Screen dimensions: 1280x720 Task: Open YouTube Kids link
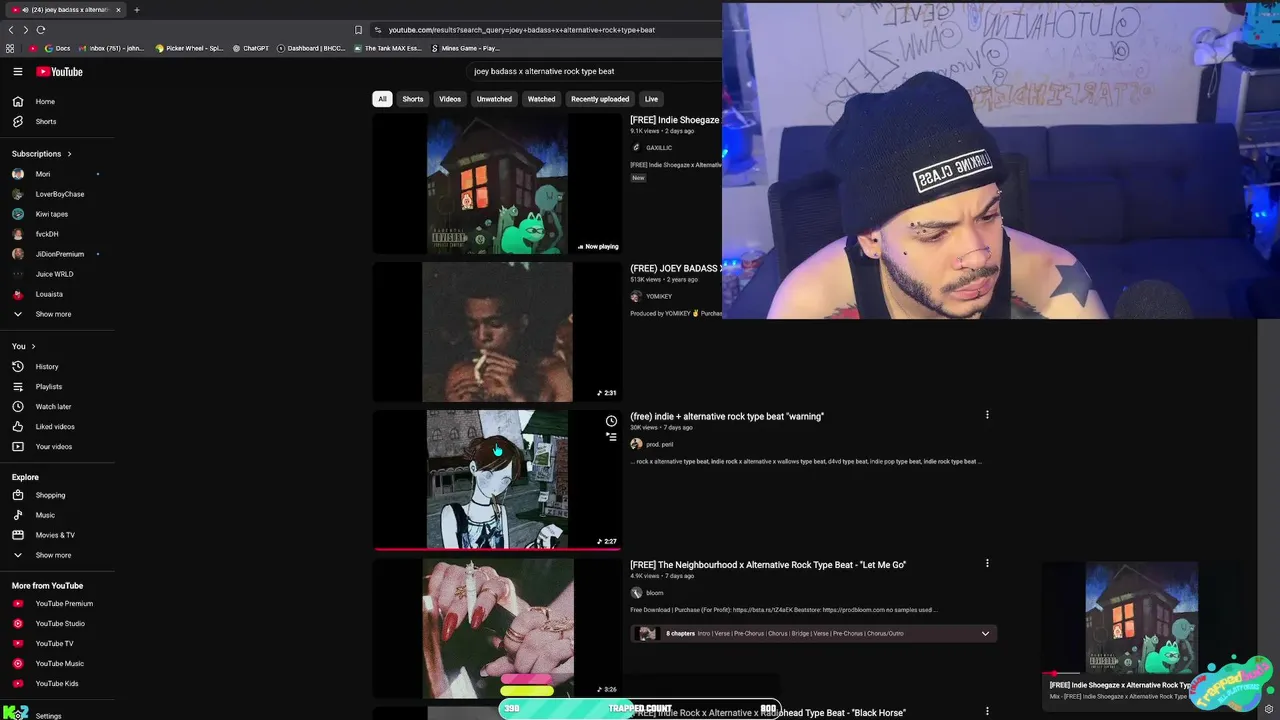(45, 683)
